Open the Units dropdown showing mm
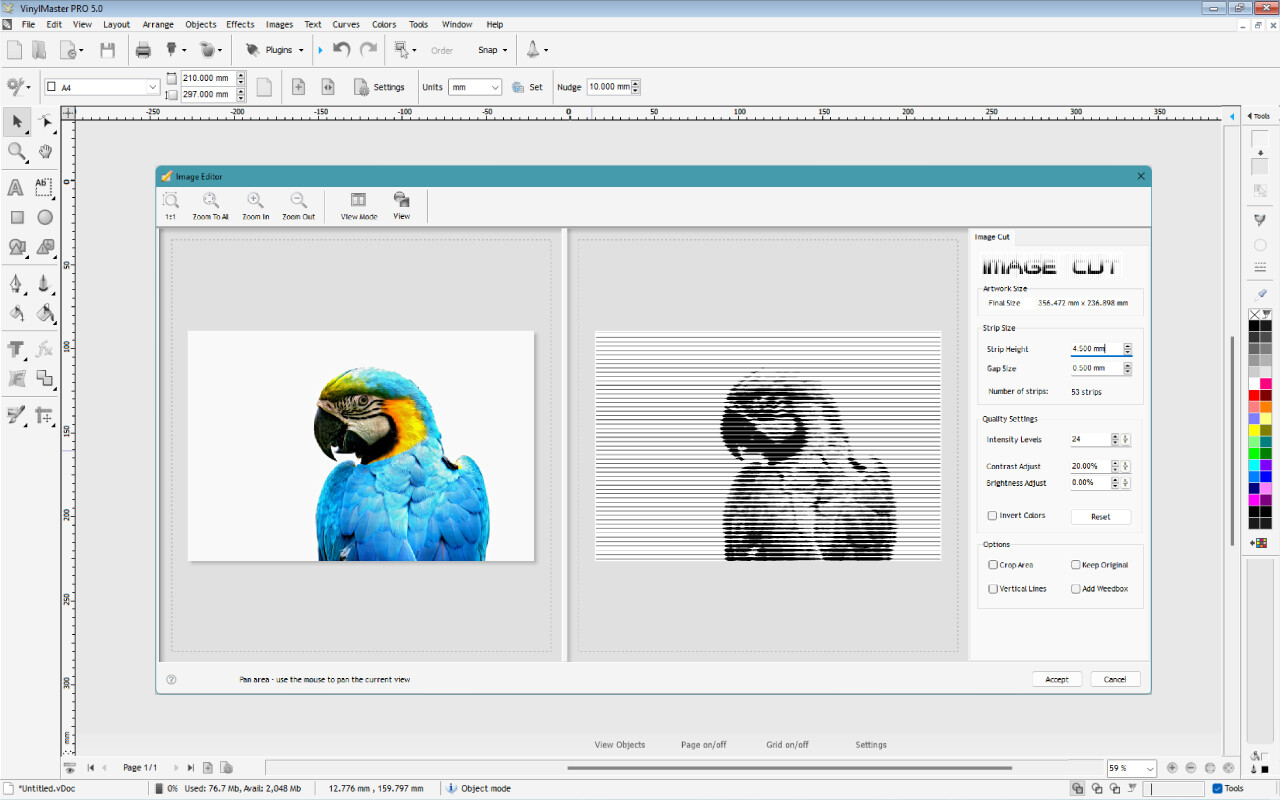The image size is (1280, 800). 475,87
